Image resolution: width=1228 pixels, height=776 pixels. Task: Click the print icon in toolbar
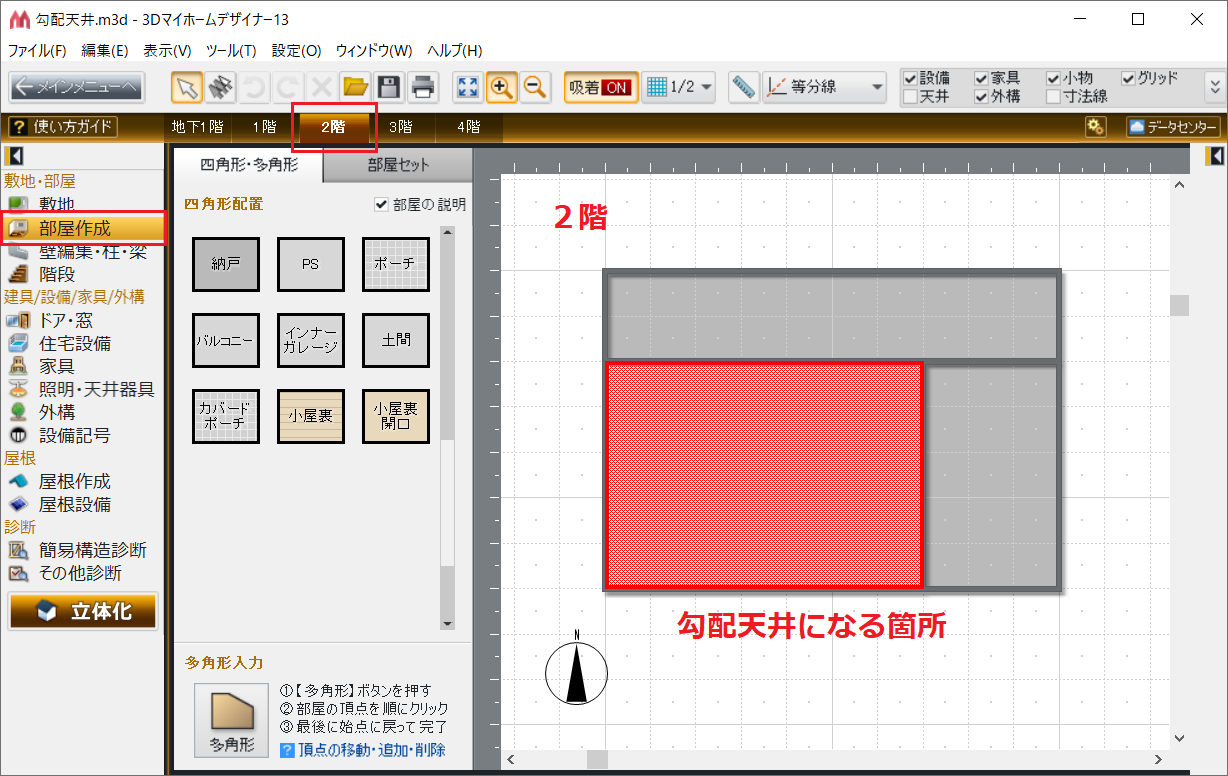click(423, 87)
